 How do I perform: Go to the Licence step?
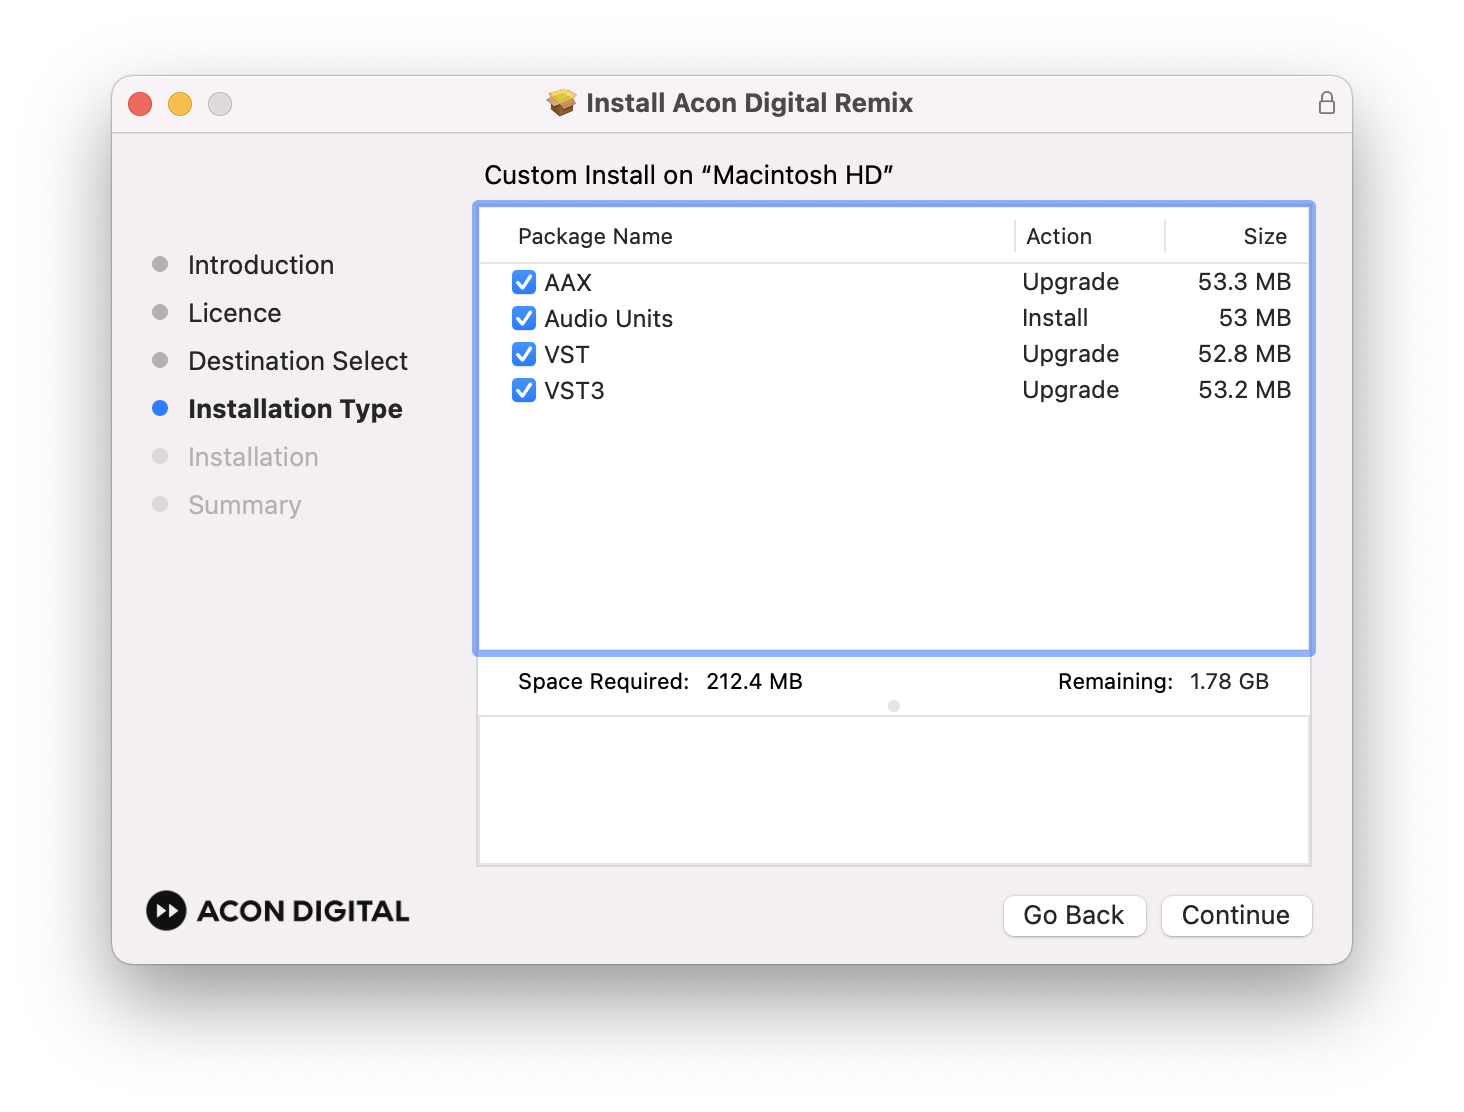234,313
